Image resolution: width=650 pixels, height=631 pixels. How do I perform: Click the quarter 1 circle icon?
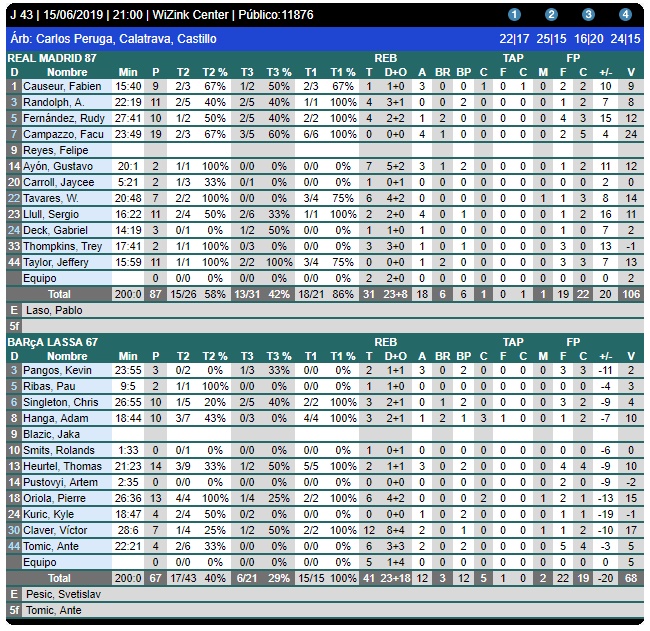515,15
